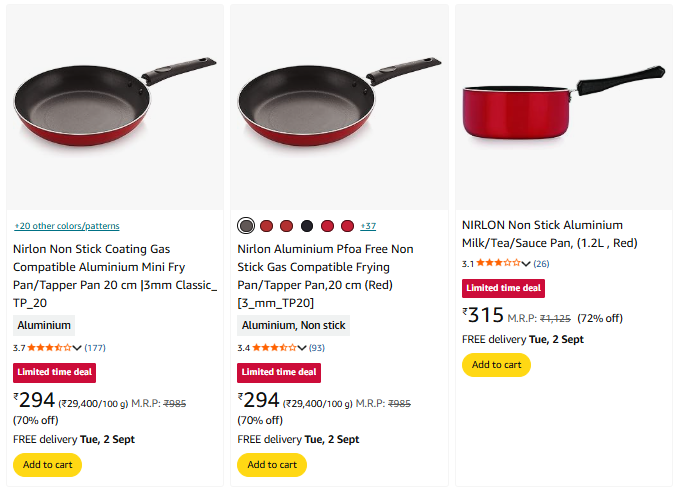Open the 177 reviews link
678x489 pixels.
tap(95, 348)
